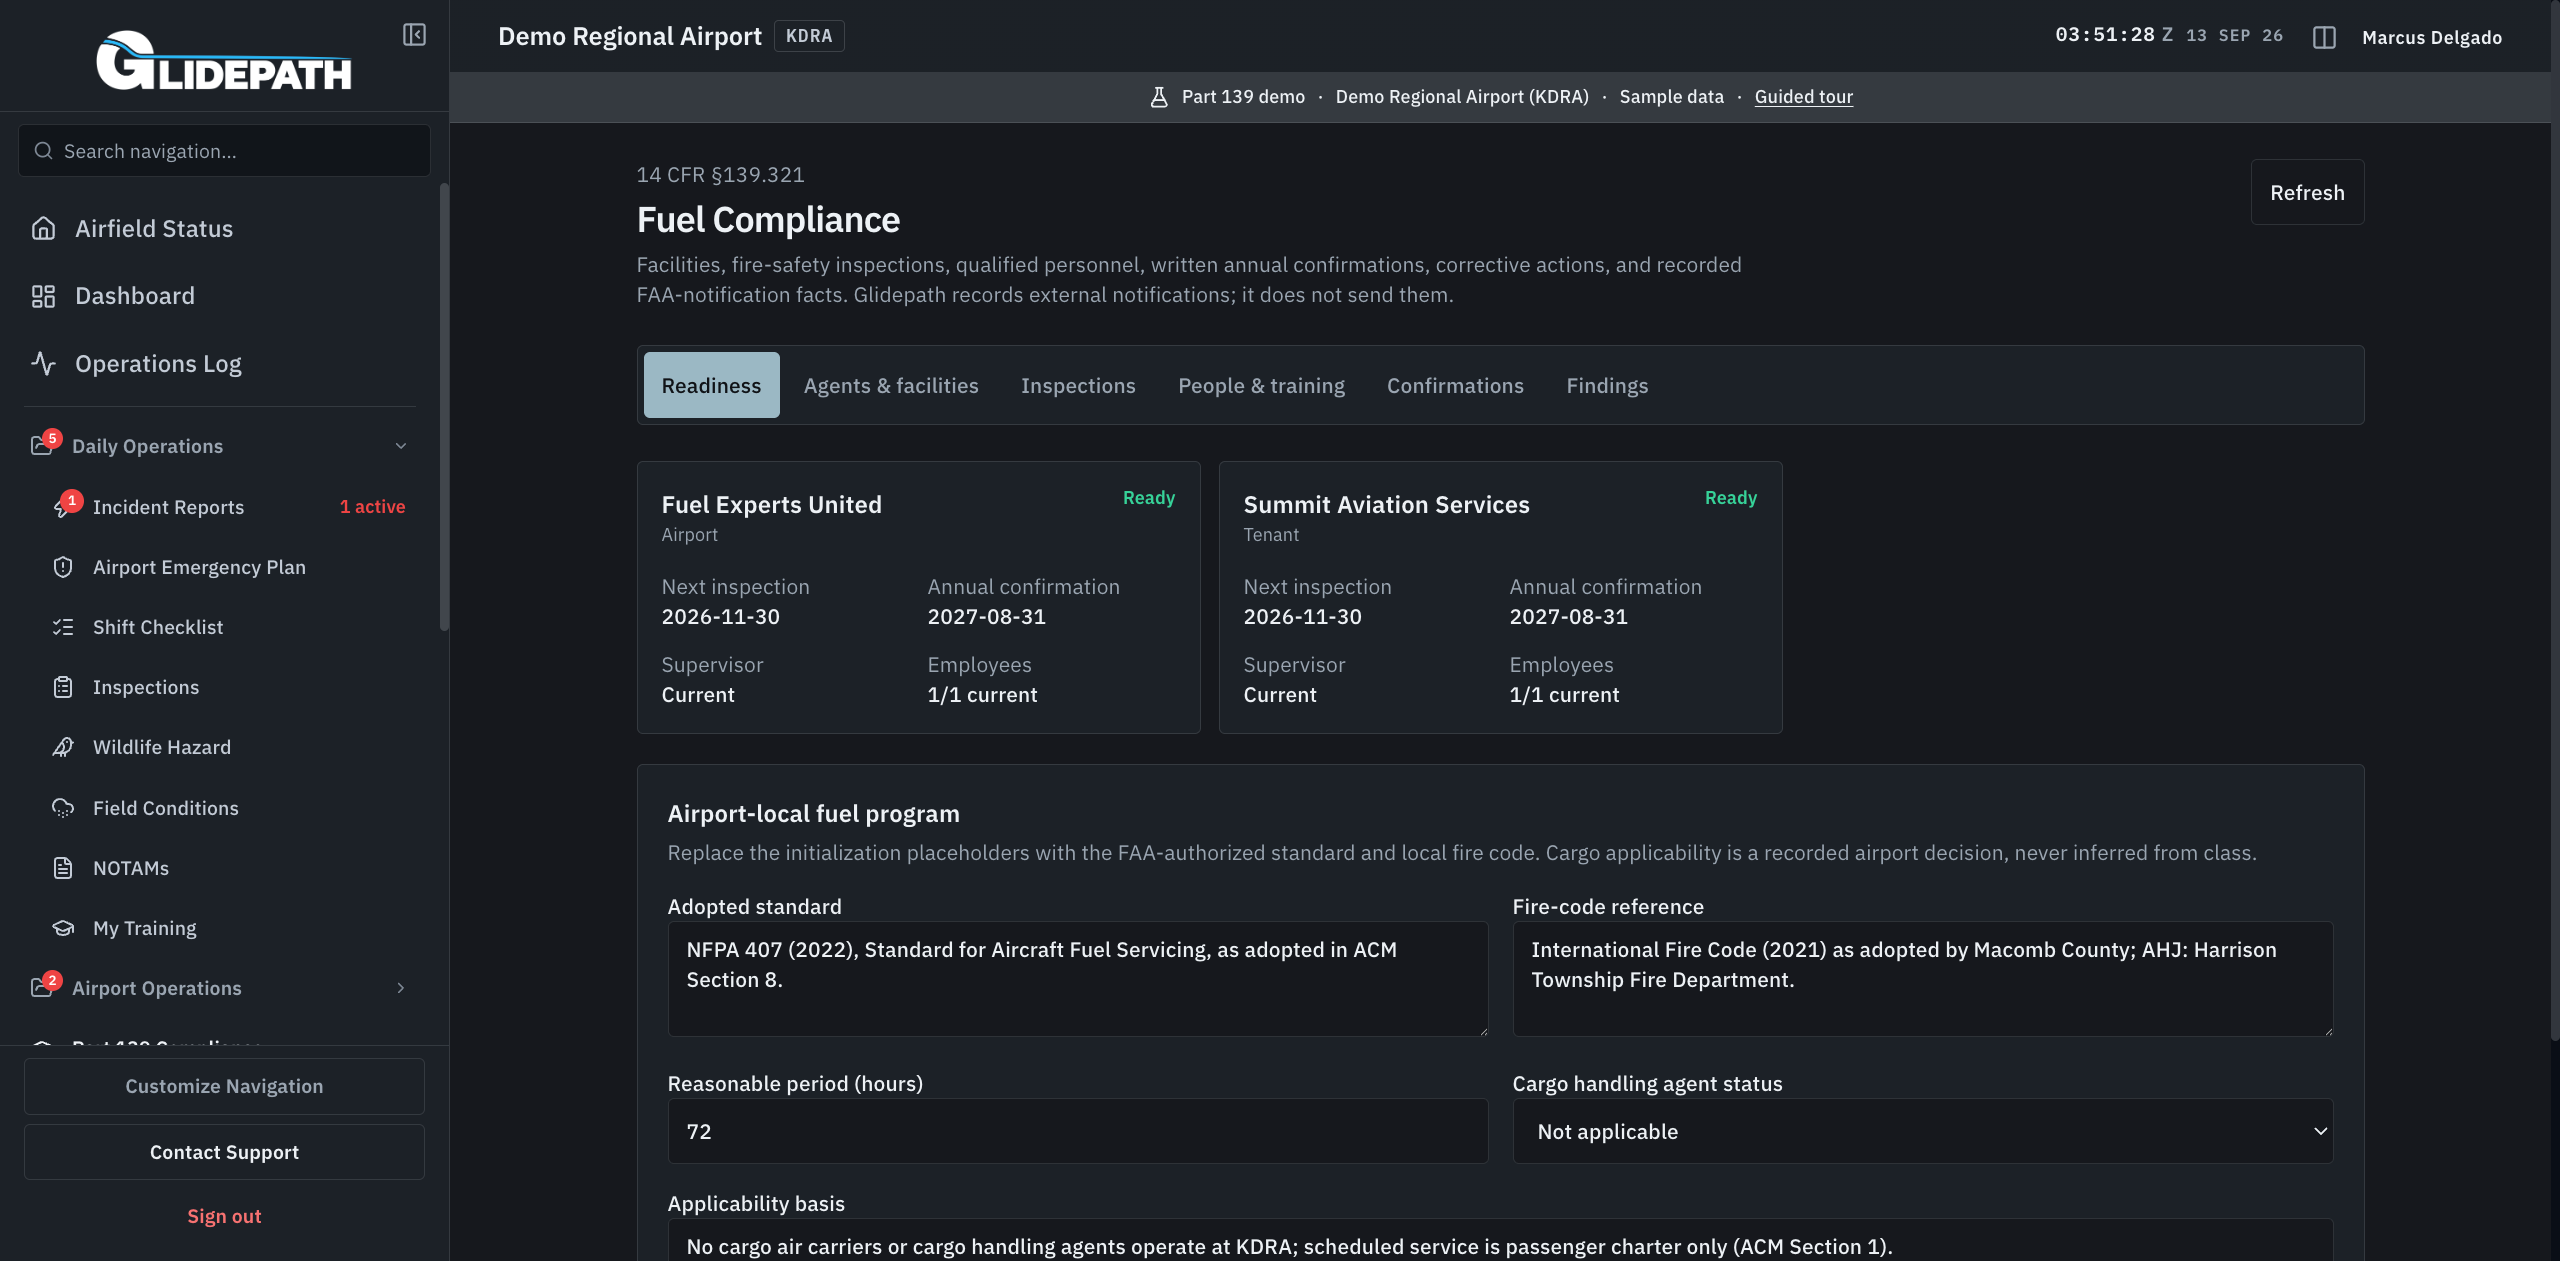Click the '1 active' incident badge
The height and width of the screenshot is (1261, 2560).
pyautogui.click(x=372, y=507)
